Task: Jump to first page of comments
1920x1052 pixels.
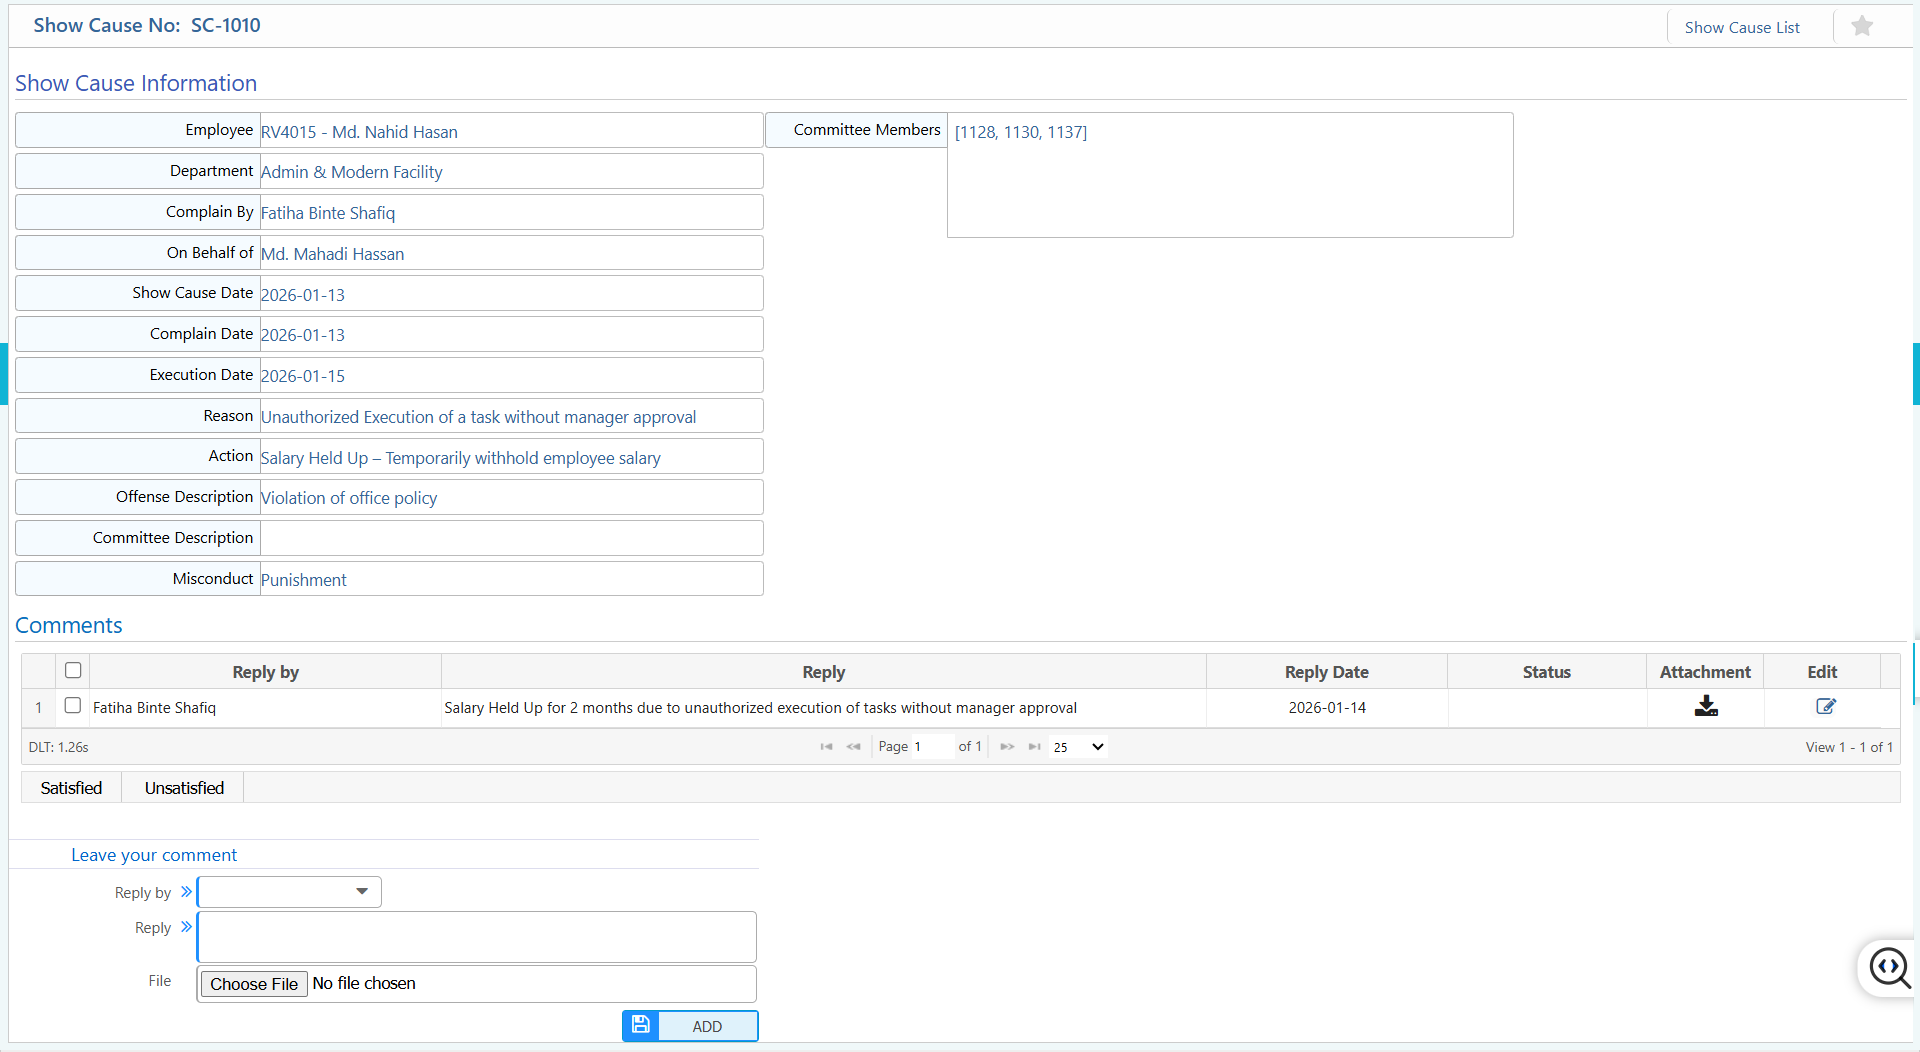Action: pos(826,746)
